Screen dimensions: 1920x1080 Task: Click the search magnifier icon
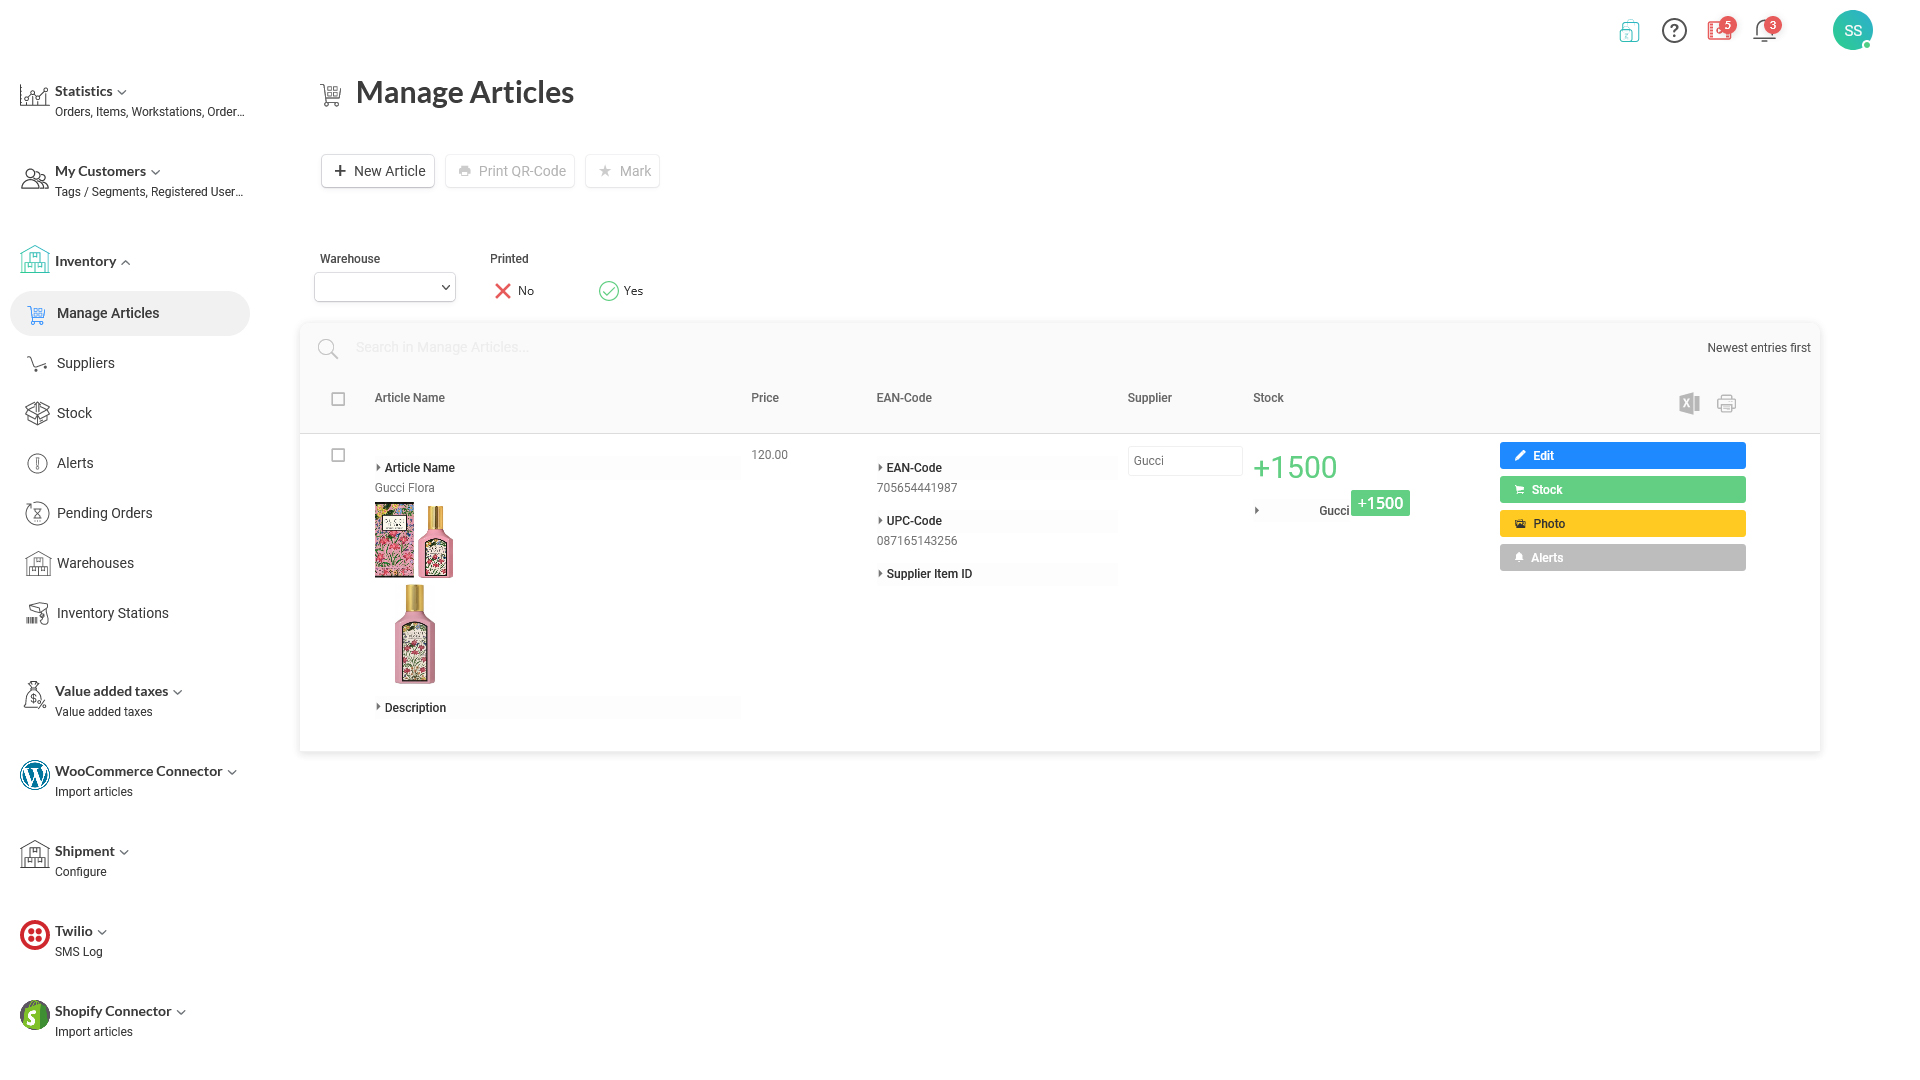328,348
